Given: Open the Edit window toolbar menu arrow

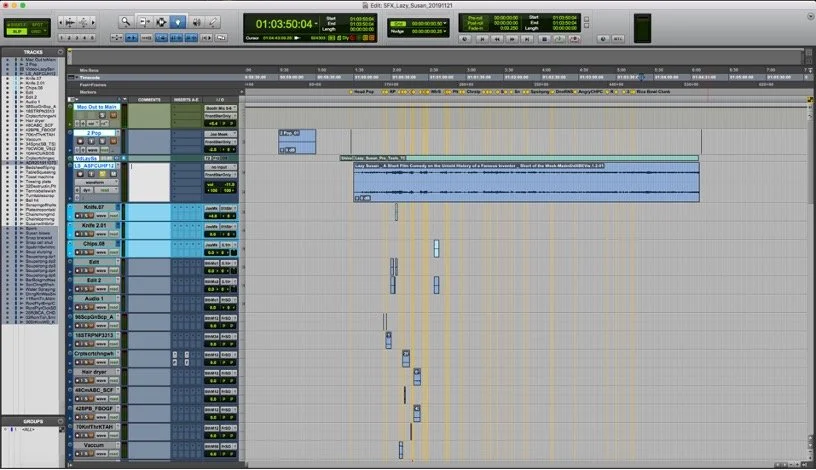Looking at the screenshot, I should [x=810, y=17].
